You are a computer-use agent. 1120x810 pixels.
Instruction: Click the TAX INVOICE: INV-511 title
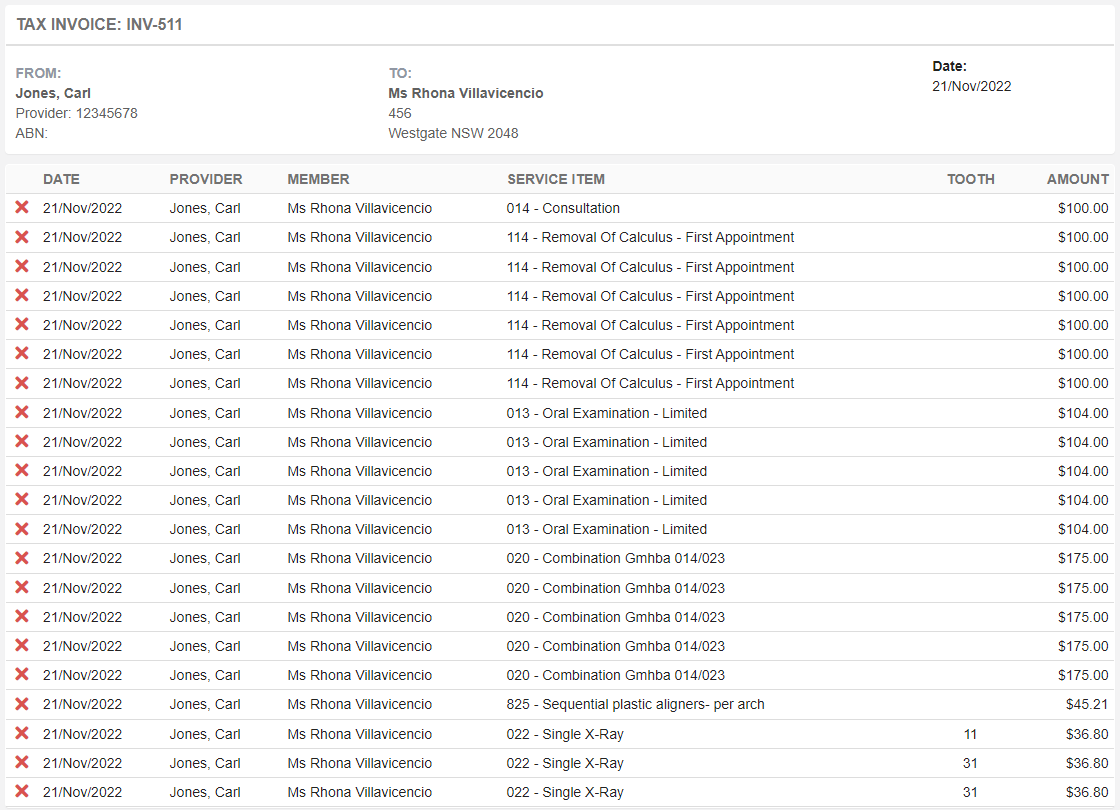97,24
